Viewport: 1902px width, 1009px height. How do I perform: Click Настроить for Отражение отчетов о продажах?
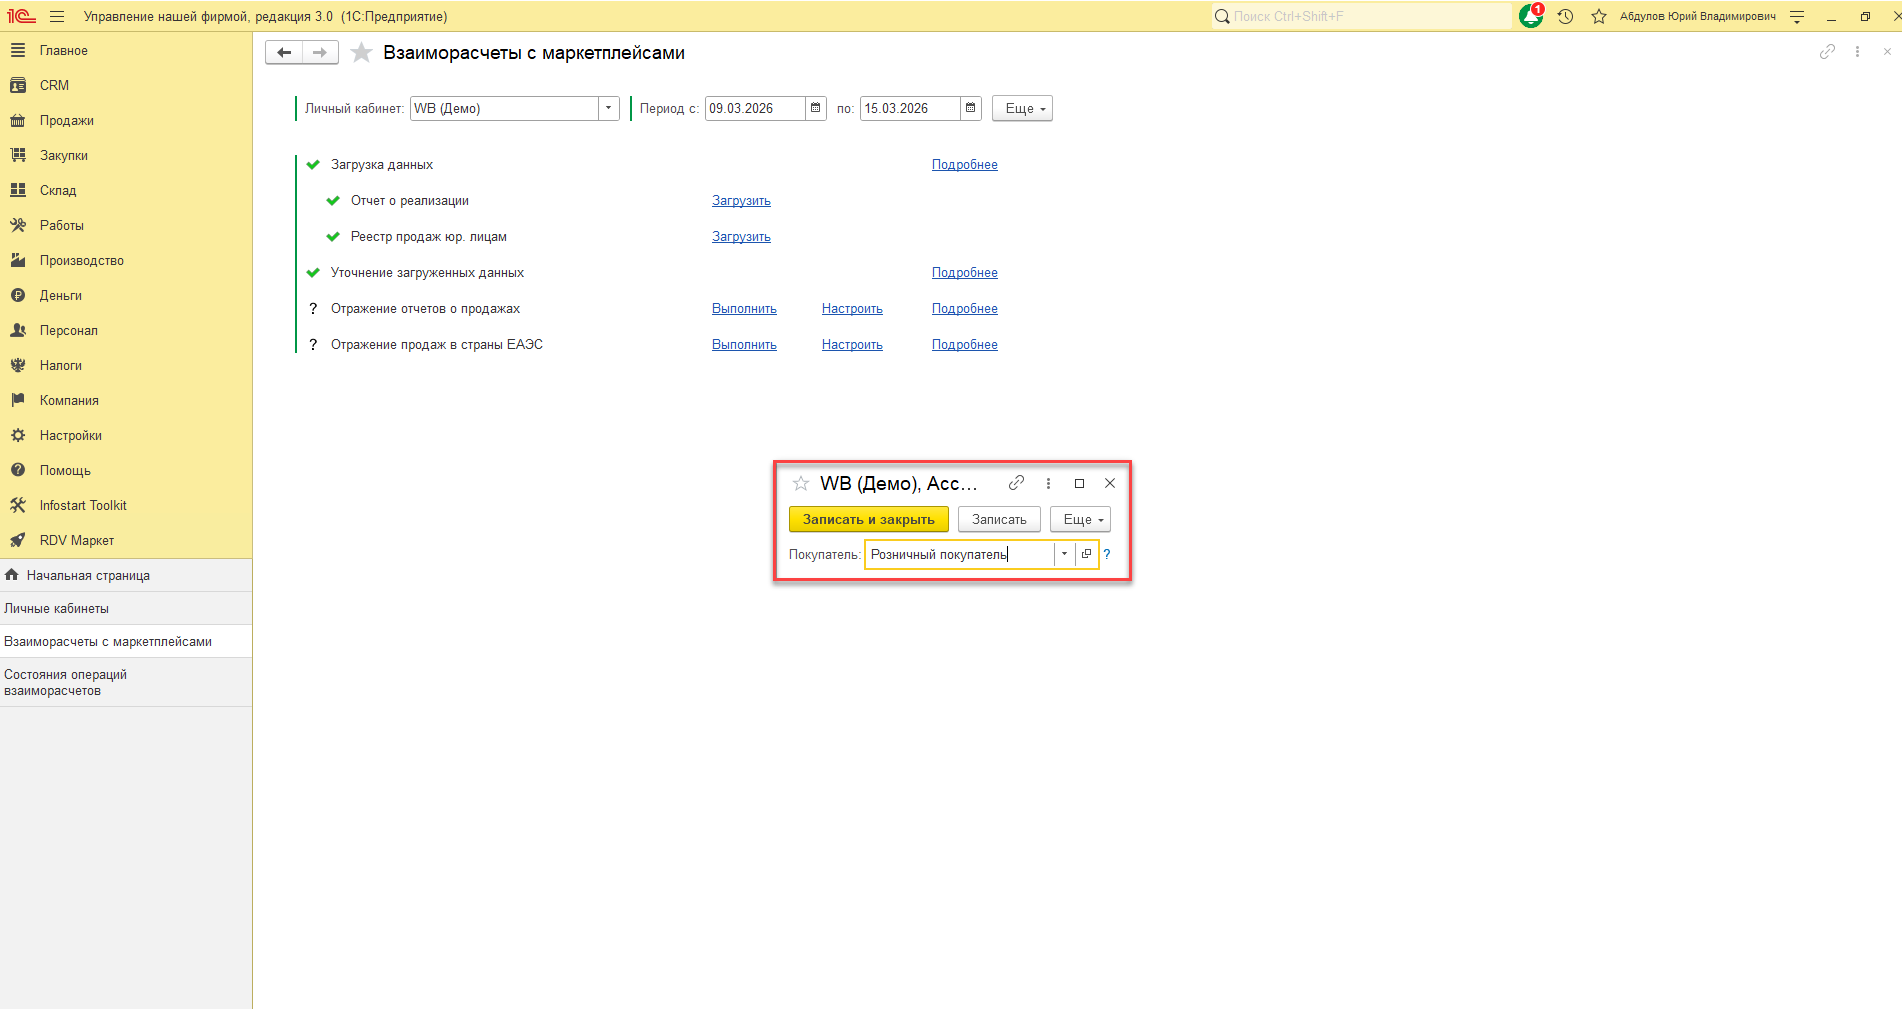click(852, 309)
